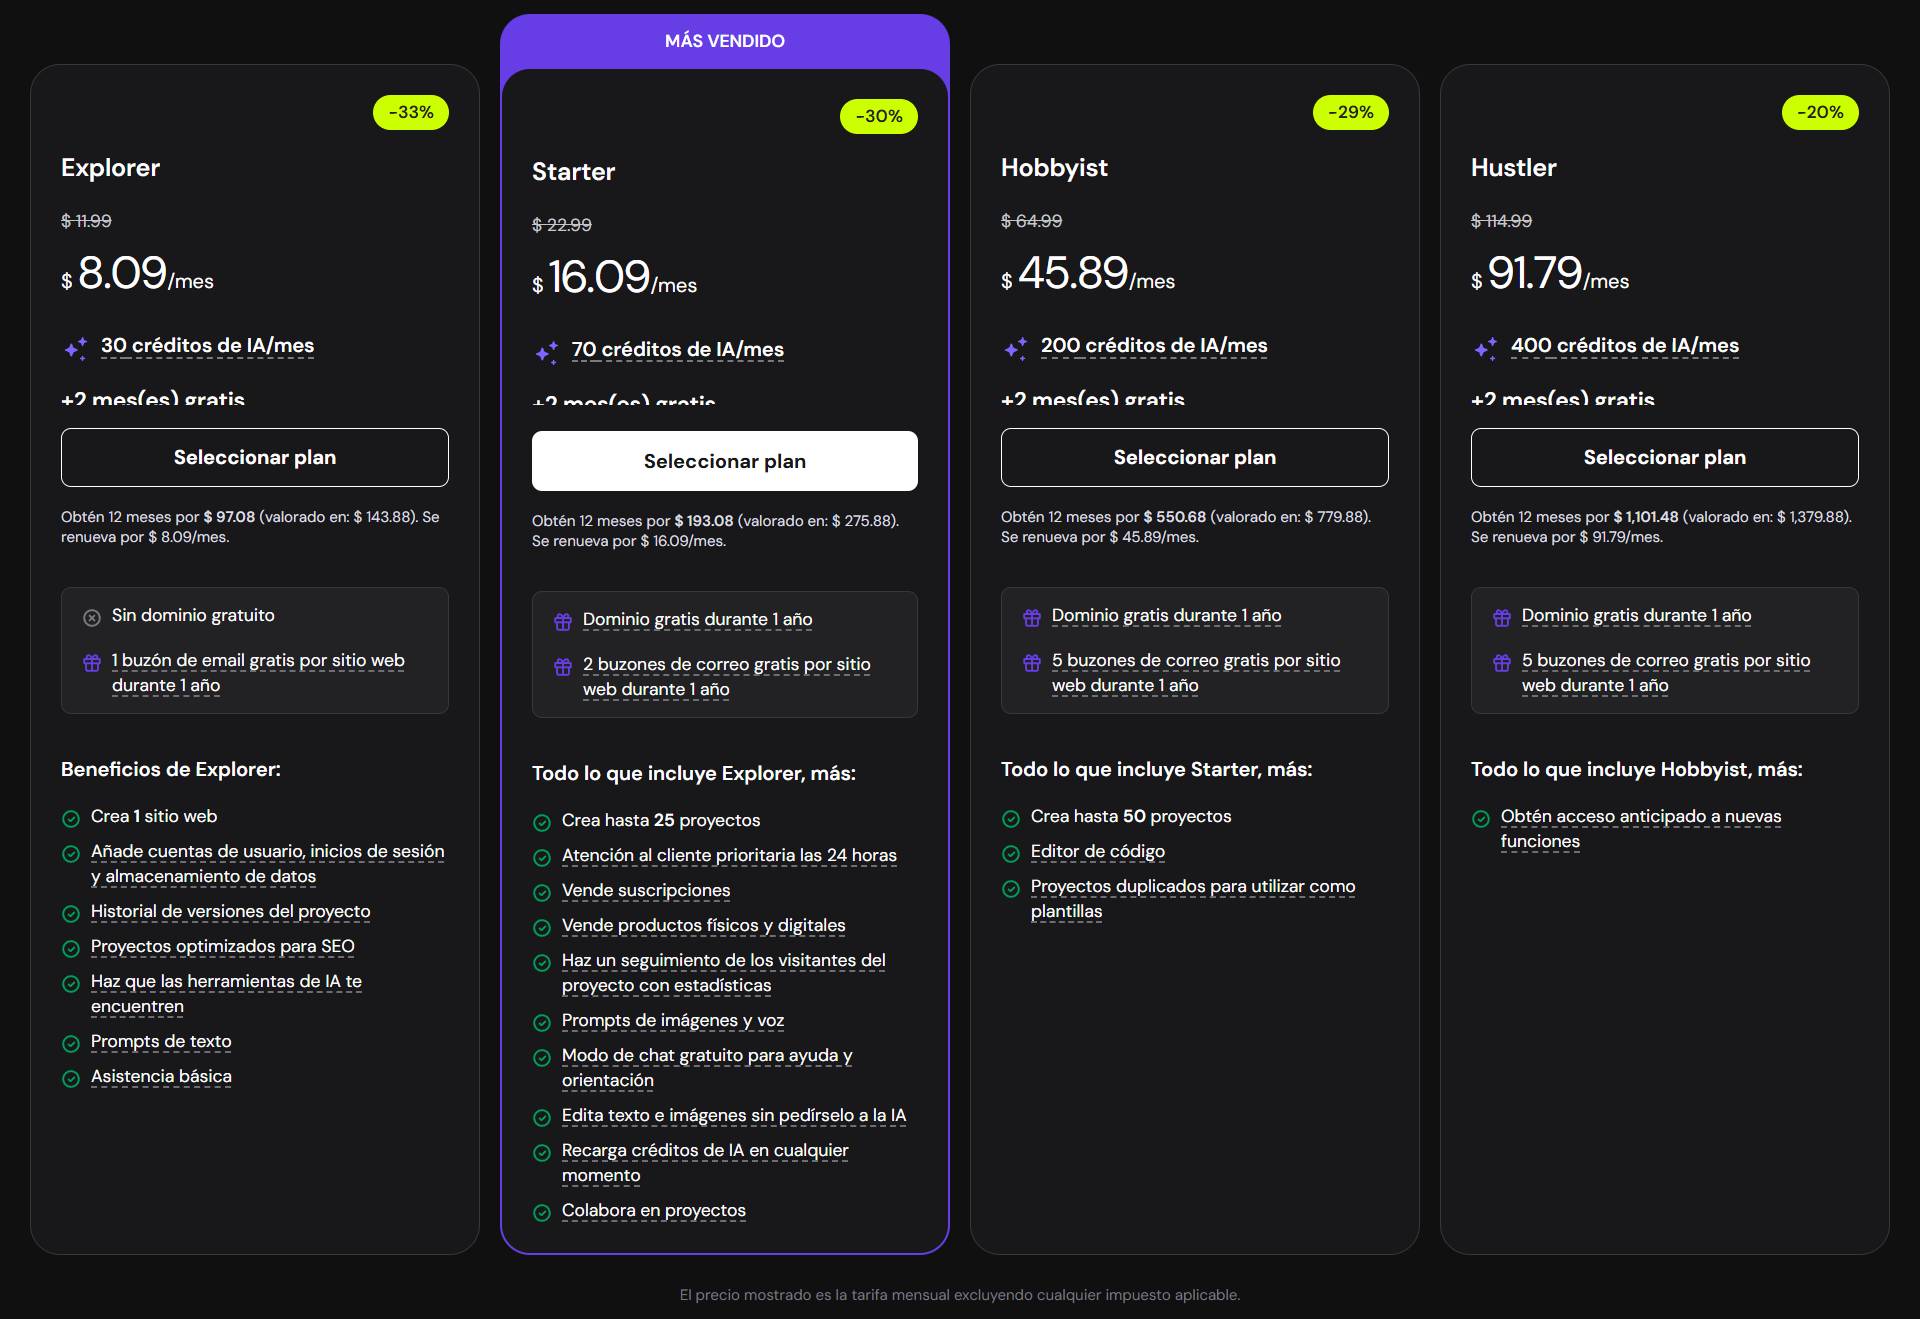Click the green check next to 'Vende suscripciones'
This screenshot has width=1920, height=1319.
point(541,891)
